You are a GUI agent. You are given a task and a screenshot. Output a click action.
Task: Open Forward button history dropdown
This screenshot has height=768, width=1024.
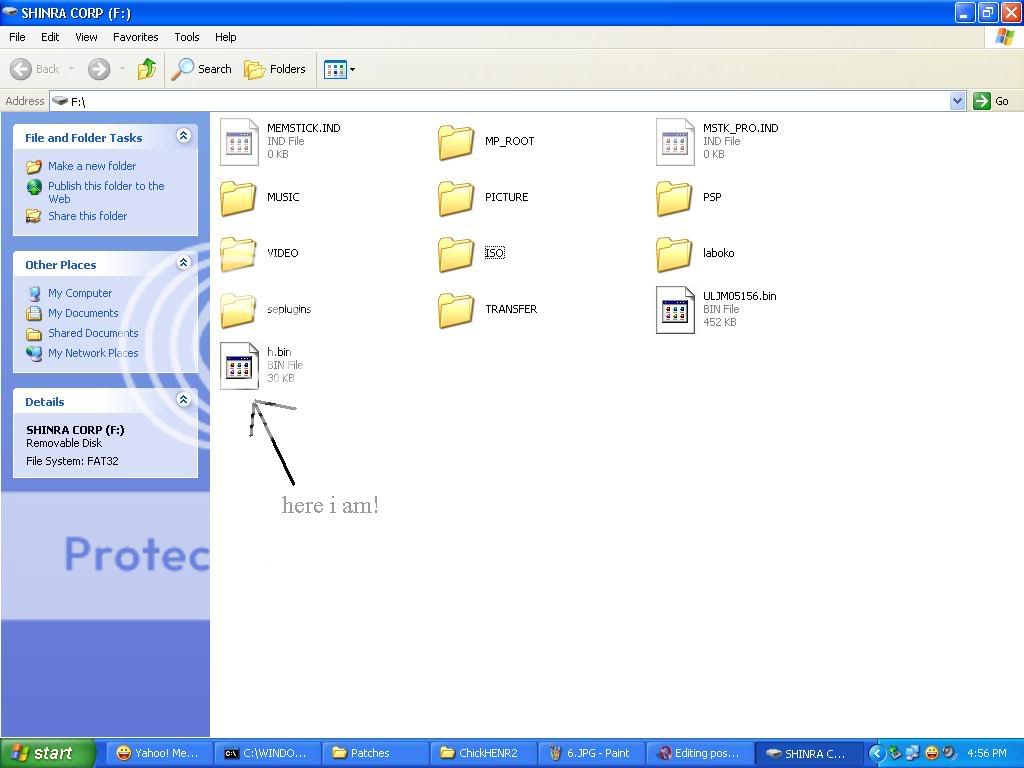122,69
